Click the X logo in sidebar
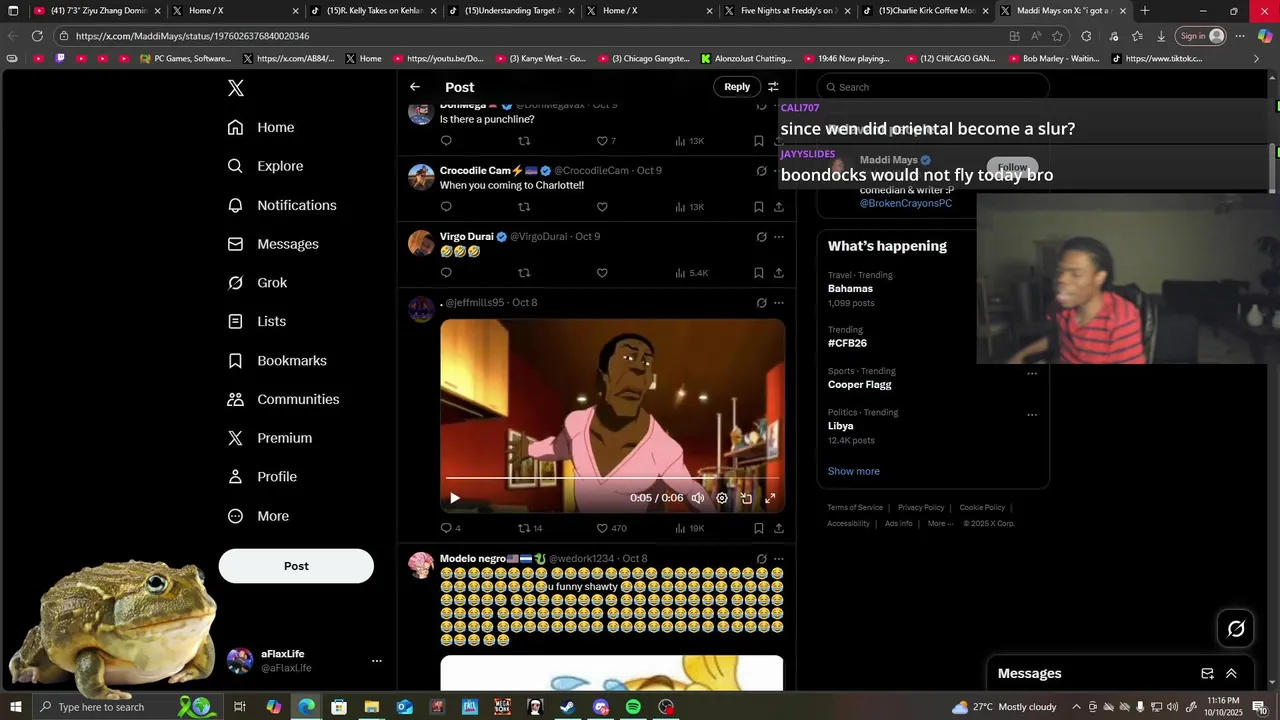This screenshot has height=720, width=1280. 236,88
